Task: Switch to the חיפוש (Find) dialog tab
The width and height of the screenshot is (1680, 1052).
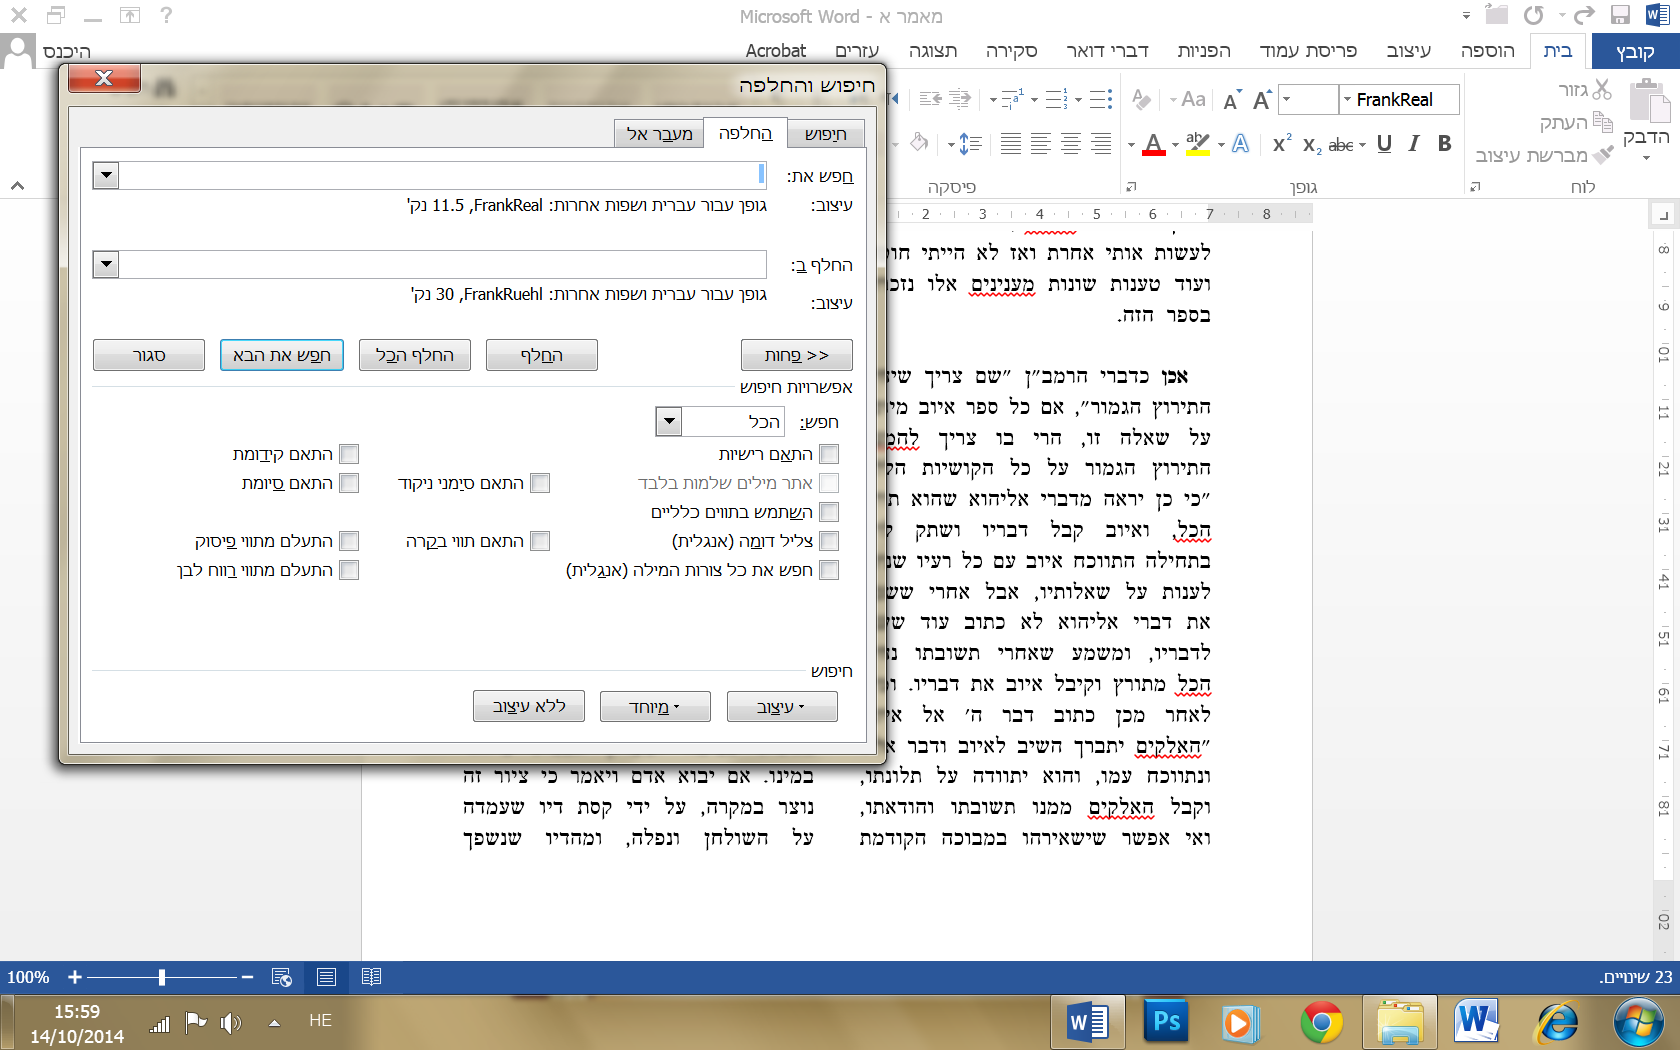Action: 825,134
